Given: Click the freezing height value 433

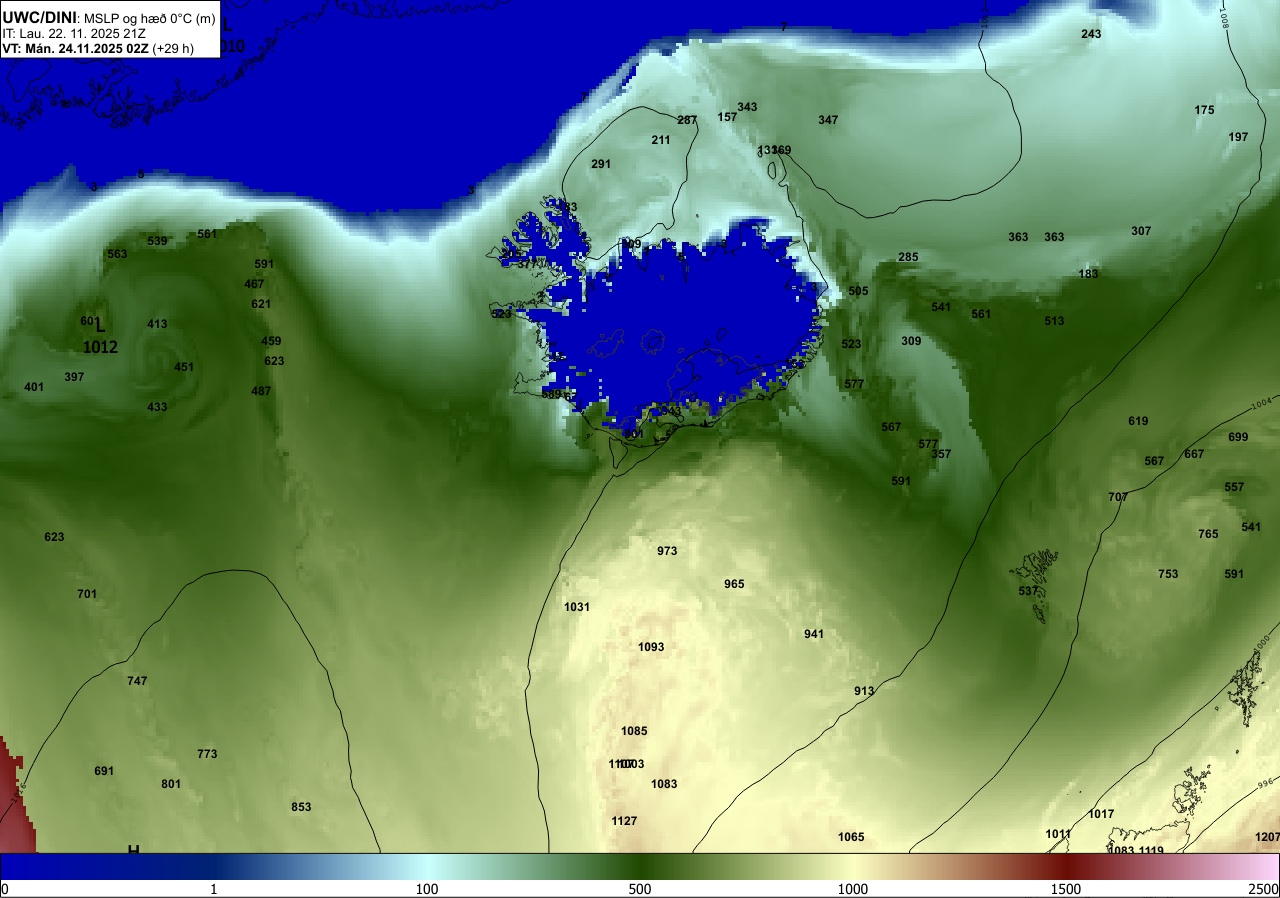Looking at the screenshot, I should pos(157,407).
